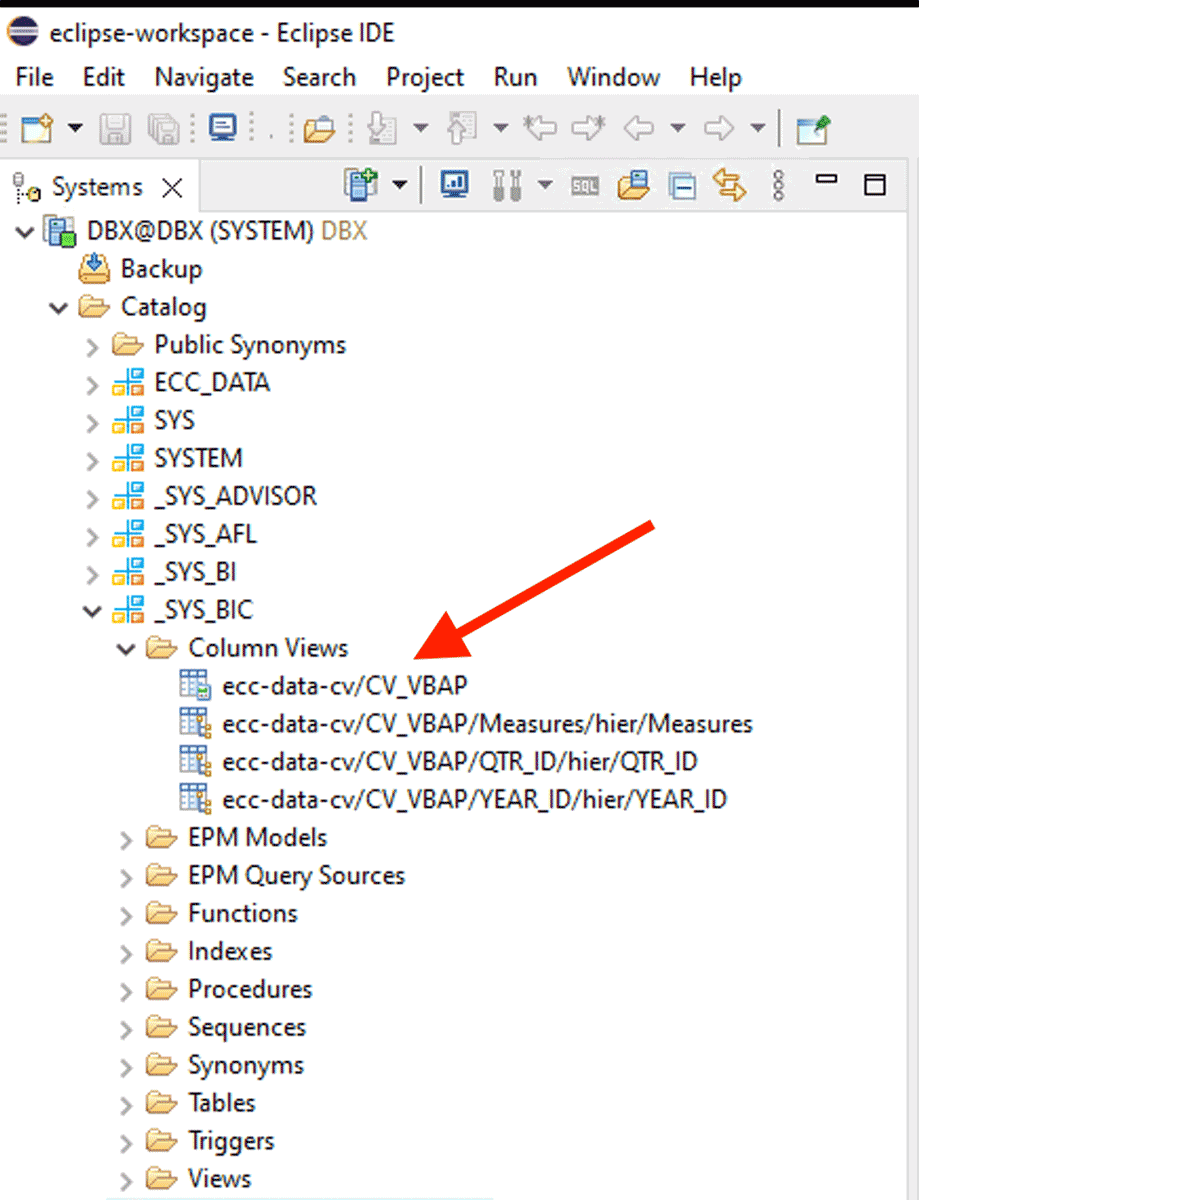Collapse the _SYS_BIC schema
Image resolution: width=1200 pixels, height=1200 pixels.
click(x=92, y=611)
